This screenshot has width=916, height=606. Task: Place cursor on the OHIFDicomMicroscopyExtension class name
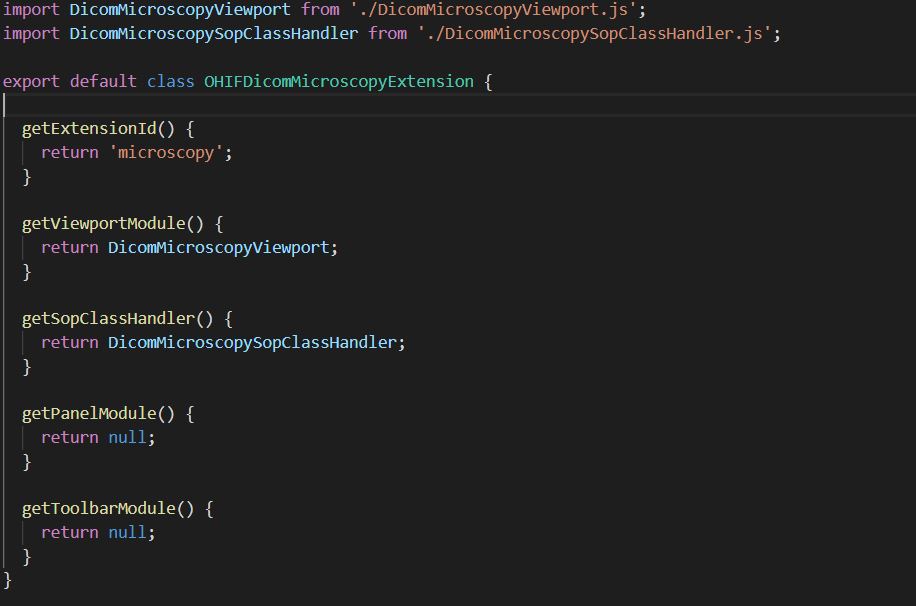[339, 81]
